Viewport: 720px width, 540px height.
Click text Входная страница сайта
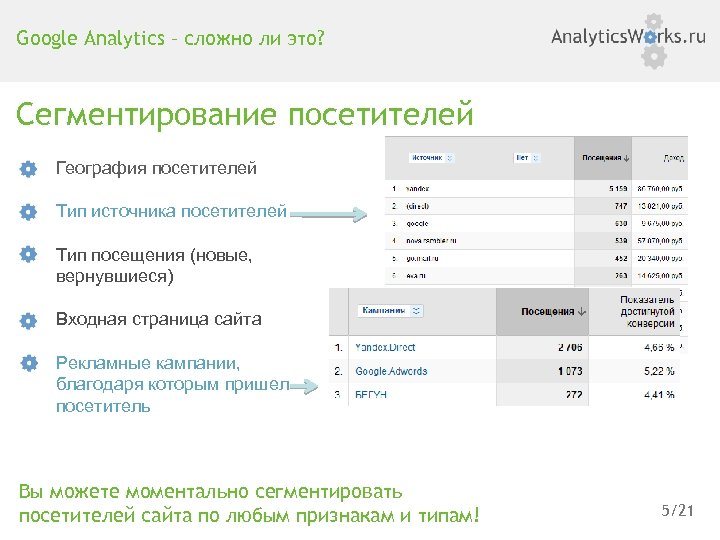[158, 319]
